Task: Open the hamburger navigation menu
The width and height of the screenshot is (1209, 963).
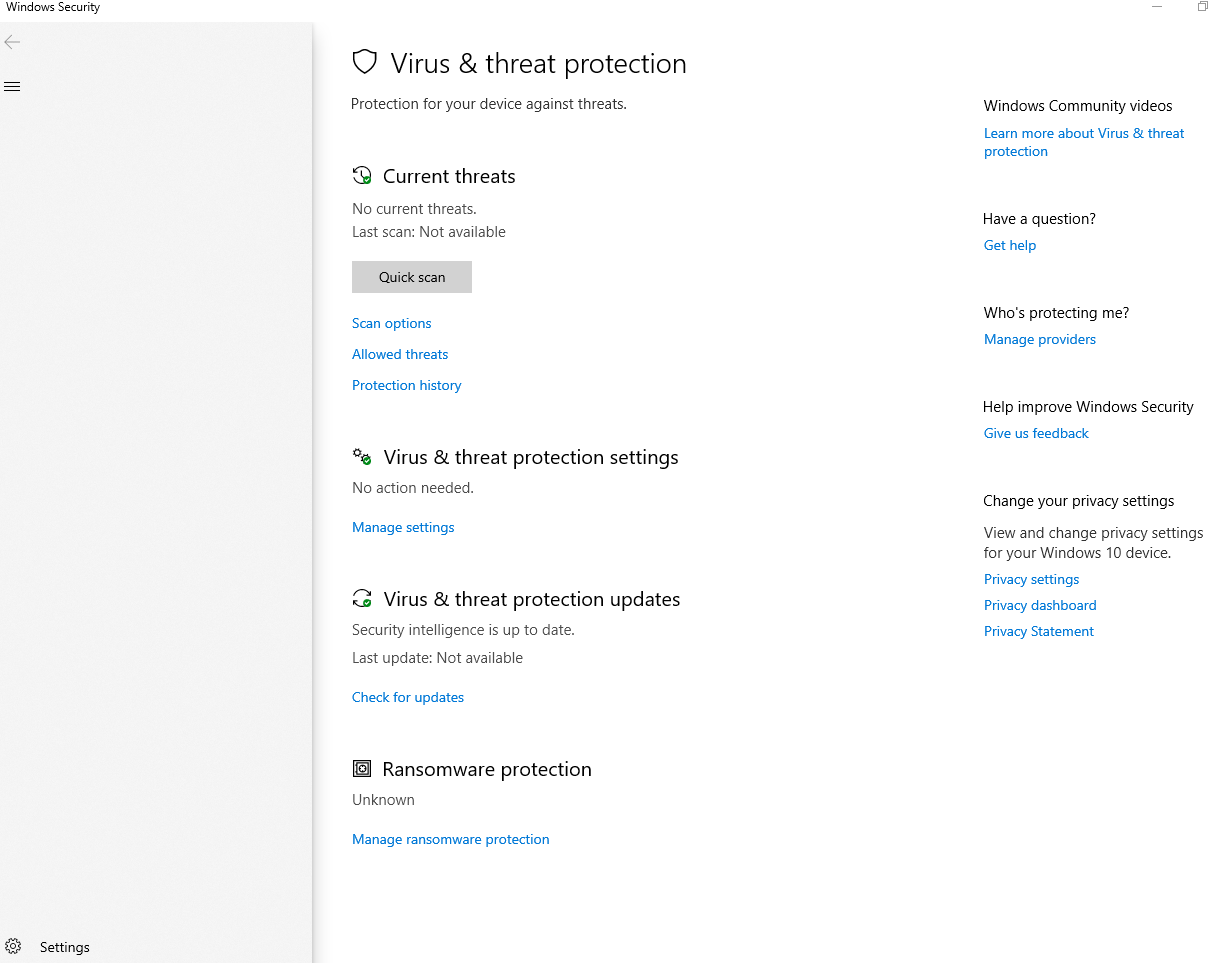Action: coord(12,87)
